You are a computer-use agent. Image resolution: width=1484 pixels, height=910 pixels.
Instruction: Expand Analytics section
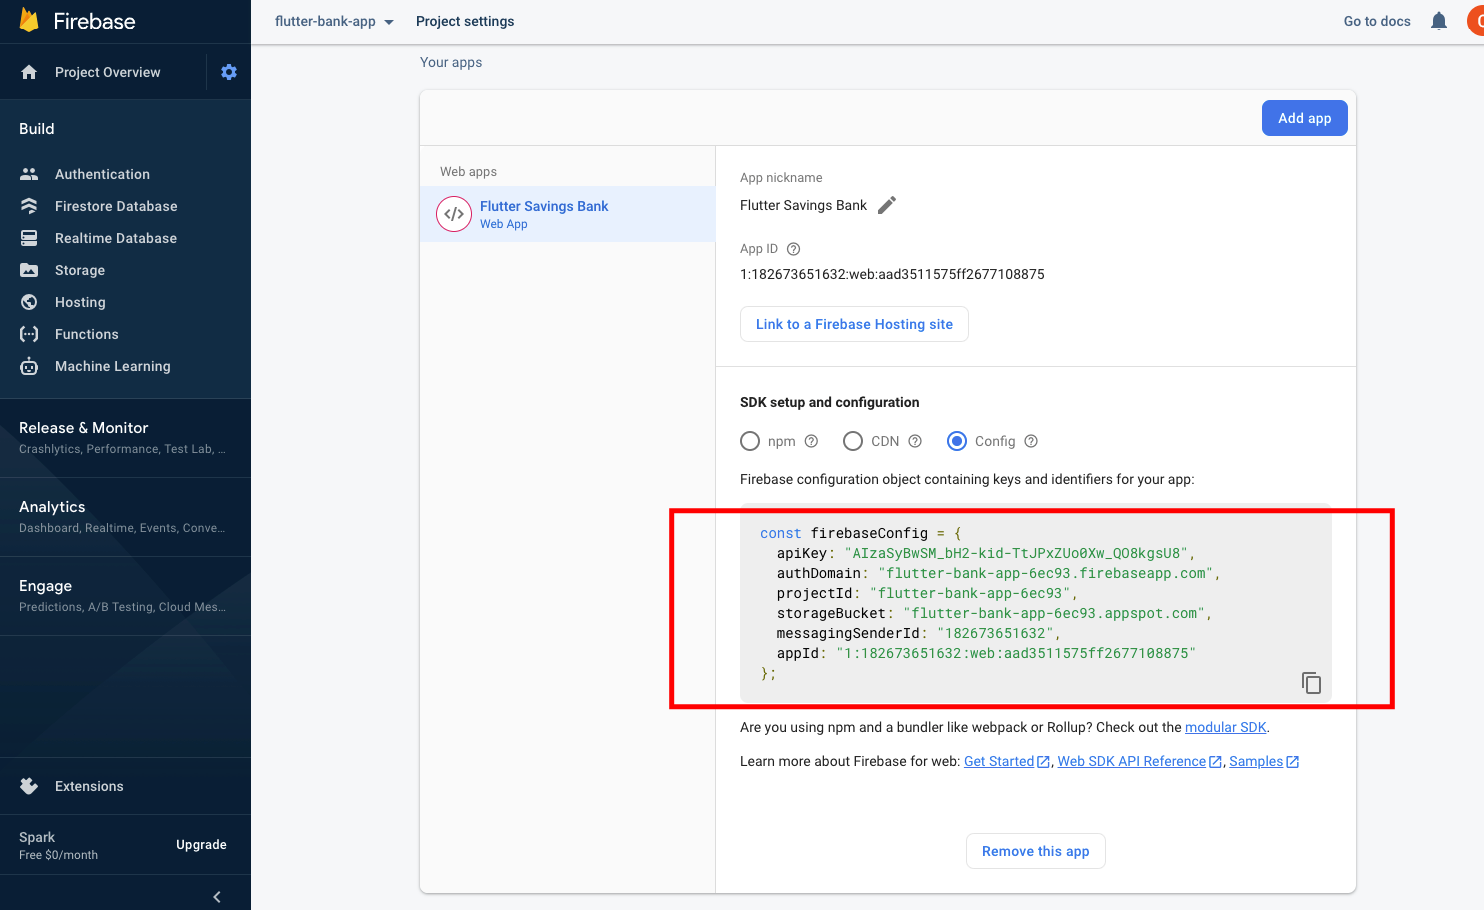coord(125,516)
